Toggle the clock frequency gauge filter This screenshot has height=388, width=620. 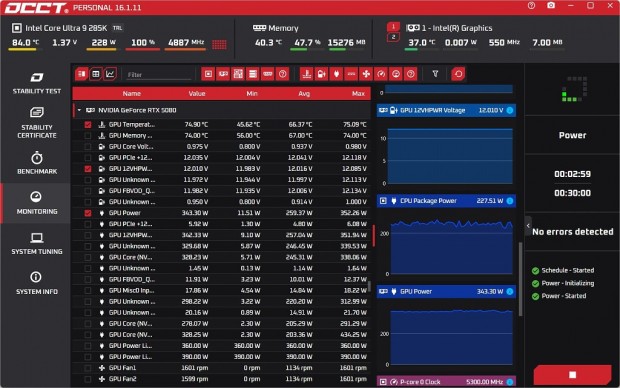coord(381,74)
